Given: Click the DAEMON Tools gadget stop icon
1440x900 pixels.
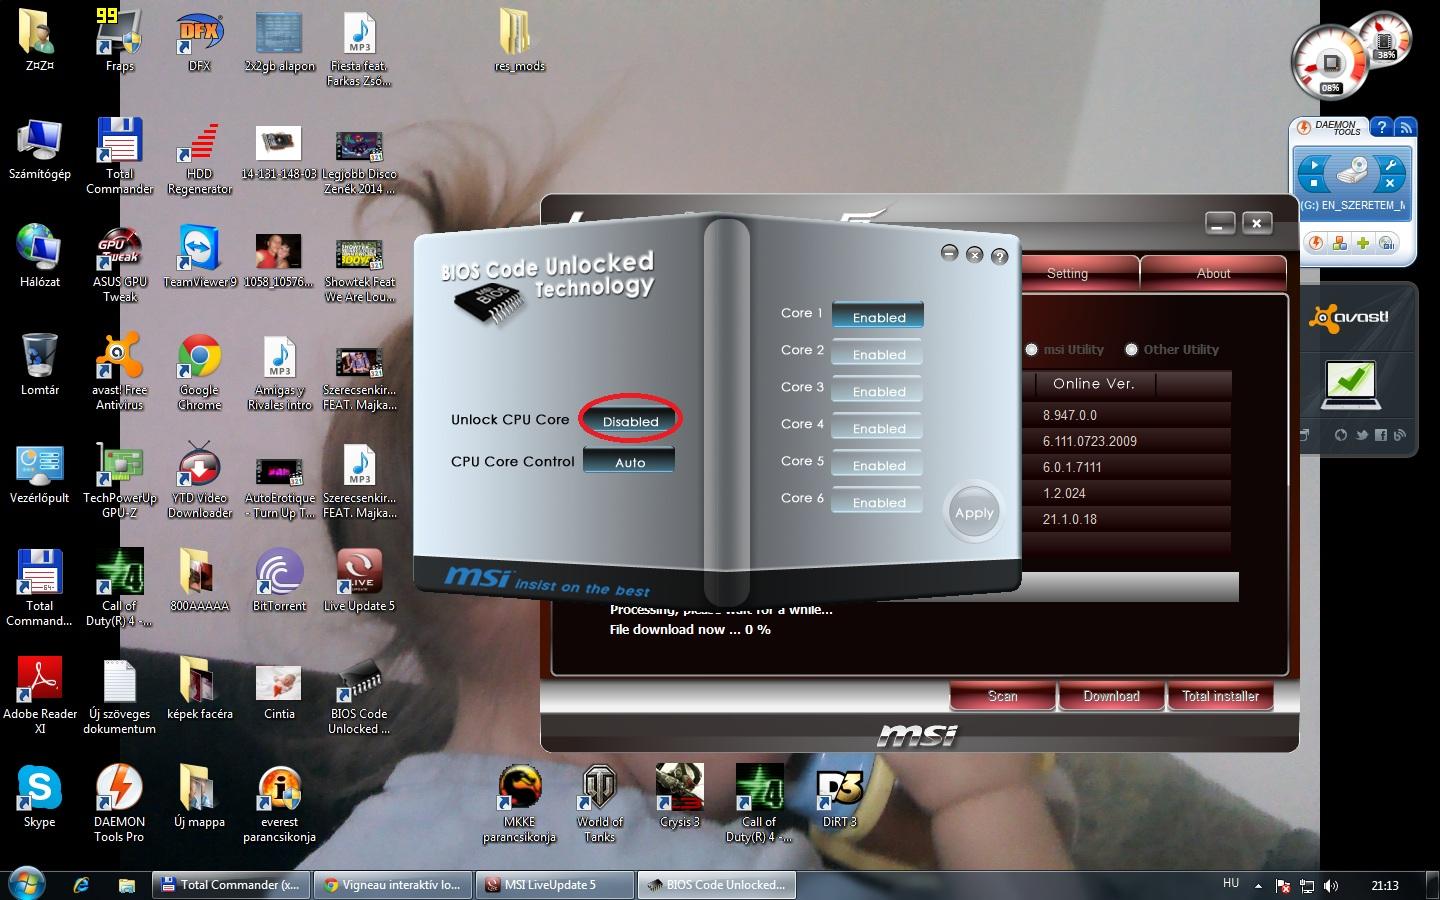Looking at the screenshot, I should 1314,184.
